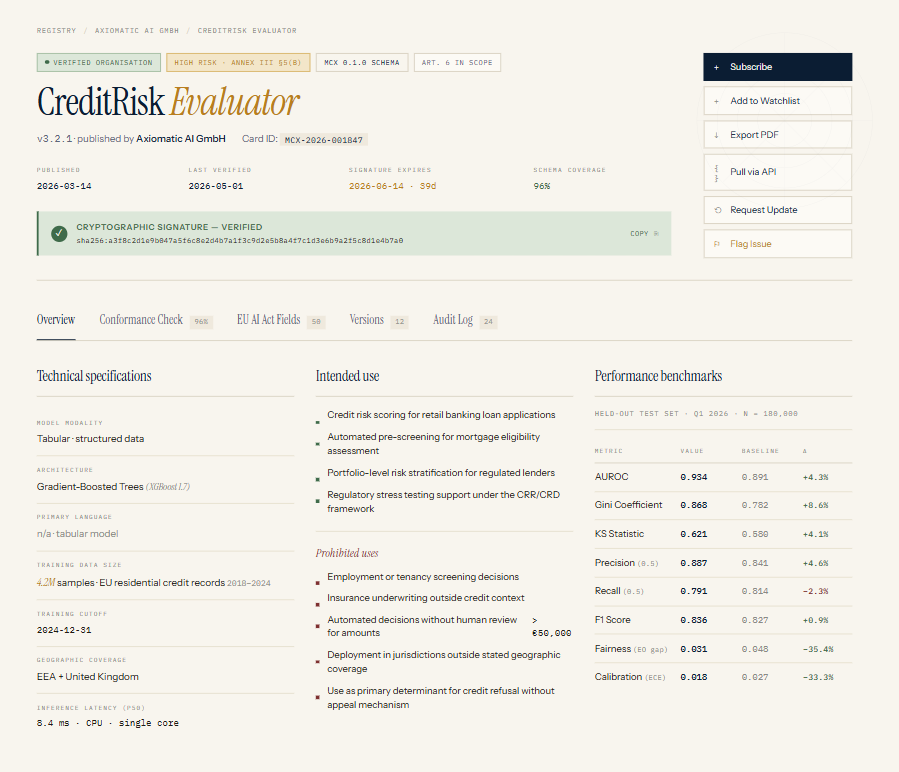Click the published date 2026-03-14
The image size is (899, 772).
coord(64,186)
